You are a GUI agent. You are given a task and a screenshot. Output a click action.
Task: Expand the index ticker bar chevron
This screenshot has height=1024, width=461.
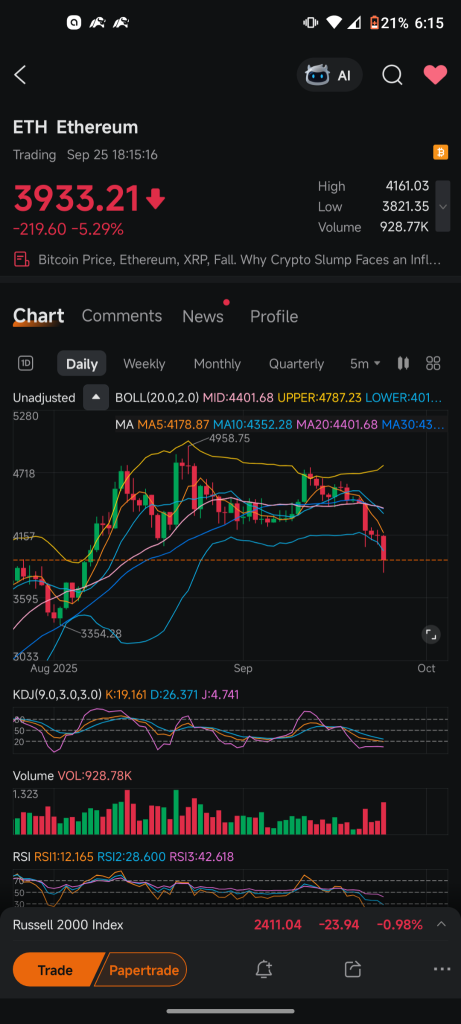[441, 924]
